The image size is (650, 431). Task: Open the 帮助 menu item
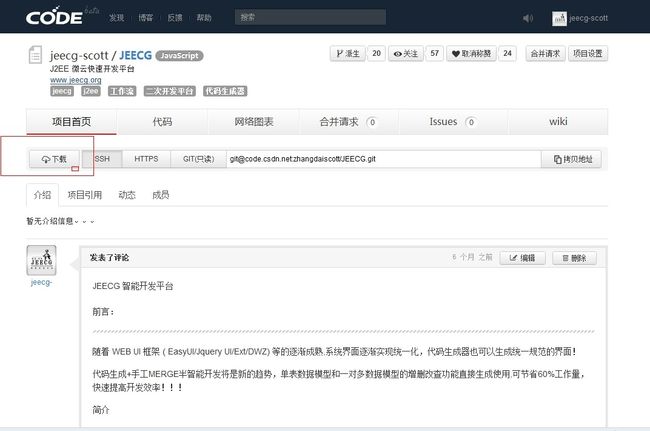[204, 18]
